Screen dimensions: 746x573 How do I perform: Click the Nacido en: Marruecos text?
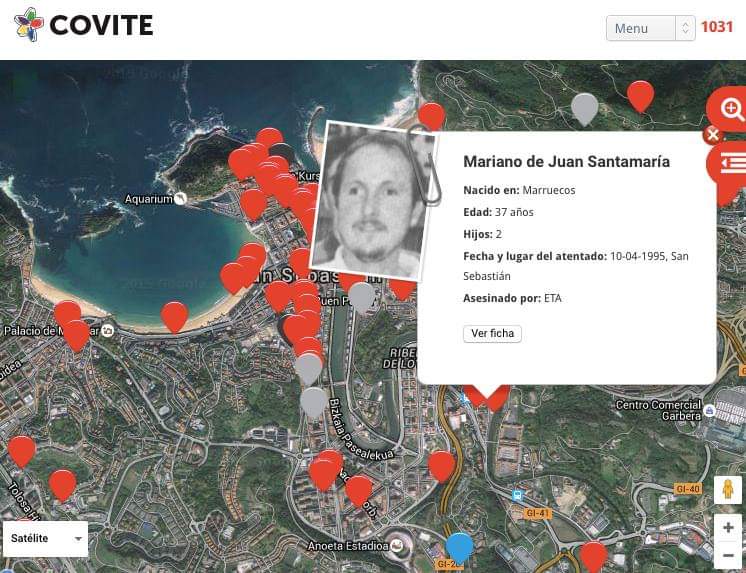click(x=520, y=190)
